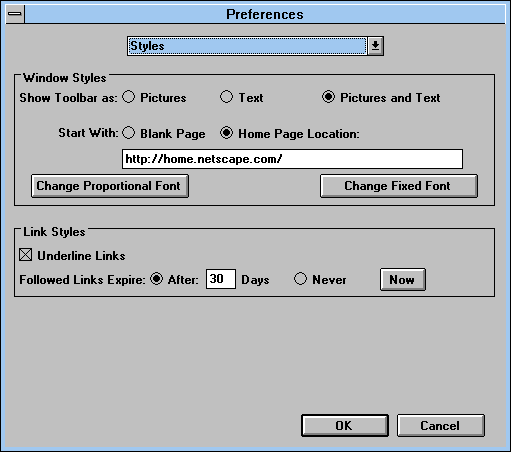Choose Home Page Location radio button
This screenshot has height=452, width=511.
[226, 133]
